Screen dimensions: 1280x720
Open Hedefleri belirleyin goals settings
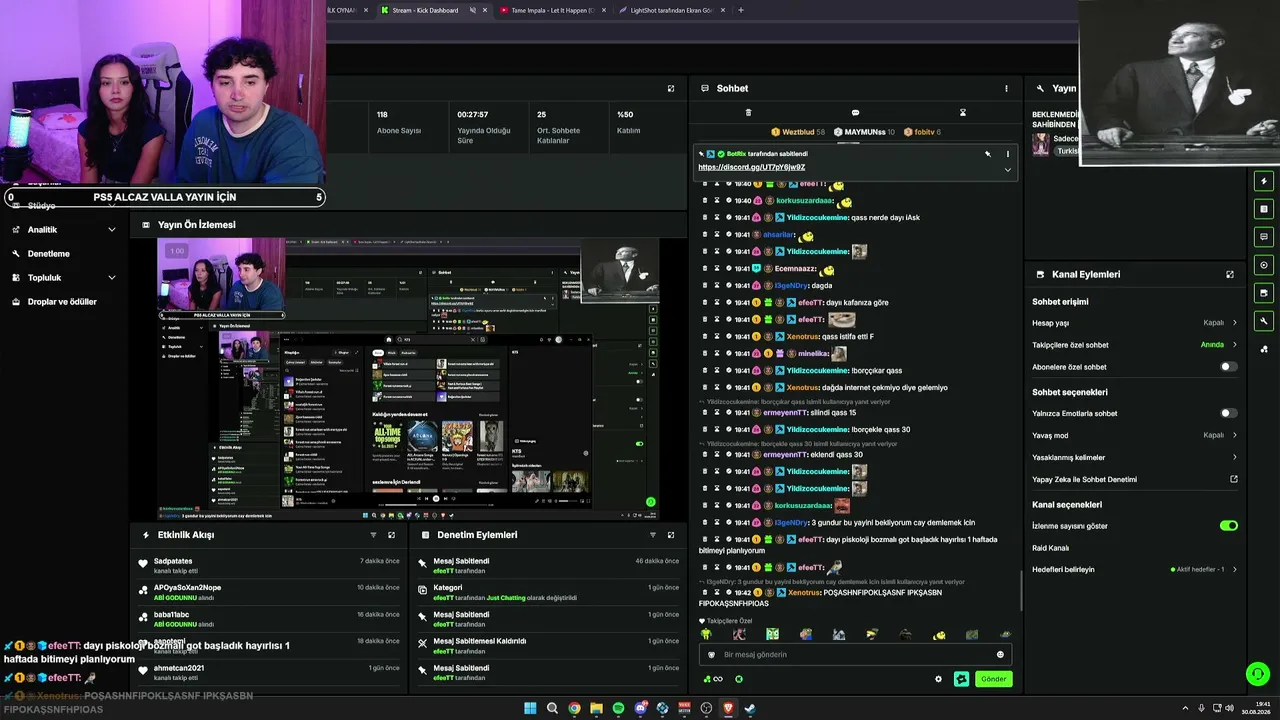tap(1135, 569)
